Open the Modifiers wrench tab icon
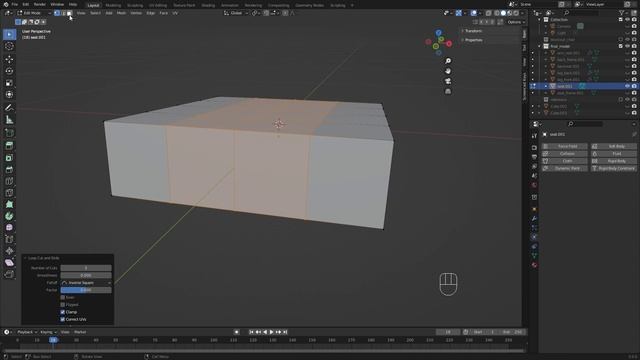The image size is (640, 360). (534, 218)
